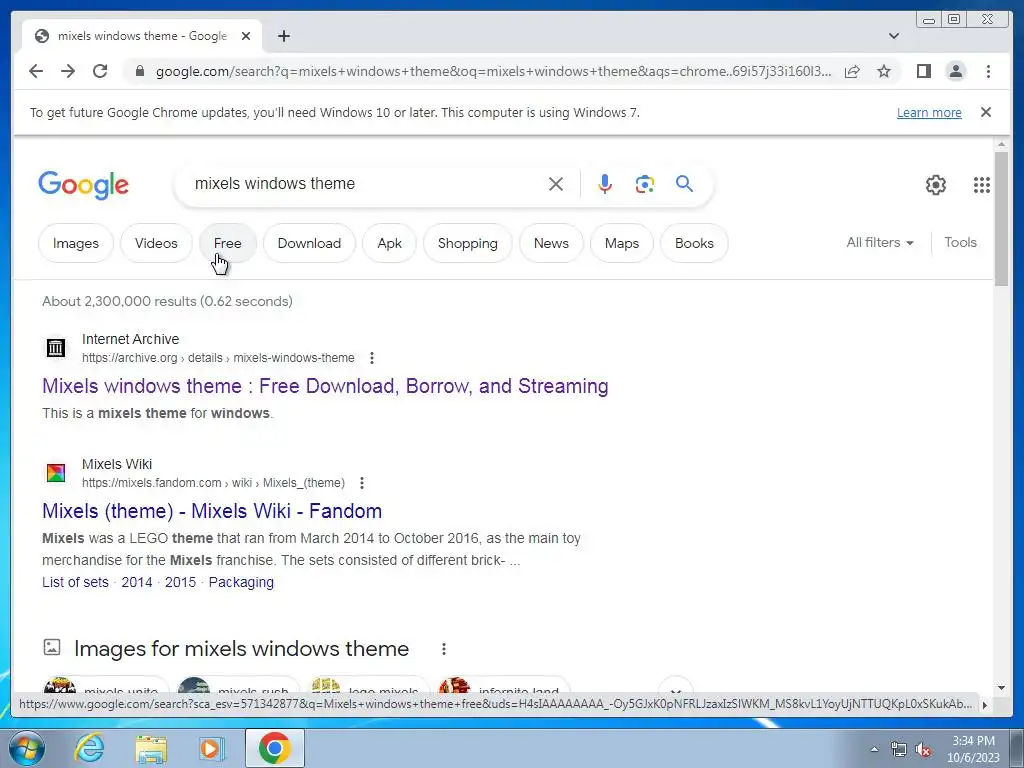1024x768 pixels.
Task: Open Chrome side panel
Action: tap(923, 71)
